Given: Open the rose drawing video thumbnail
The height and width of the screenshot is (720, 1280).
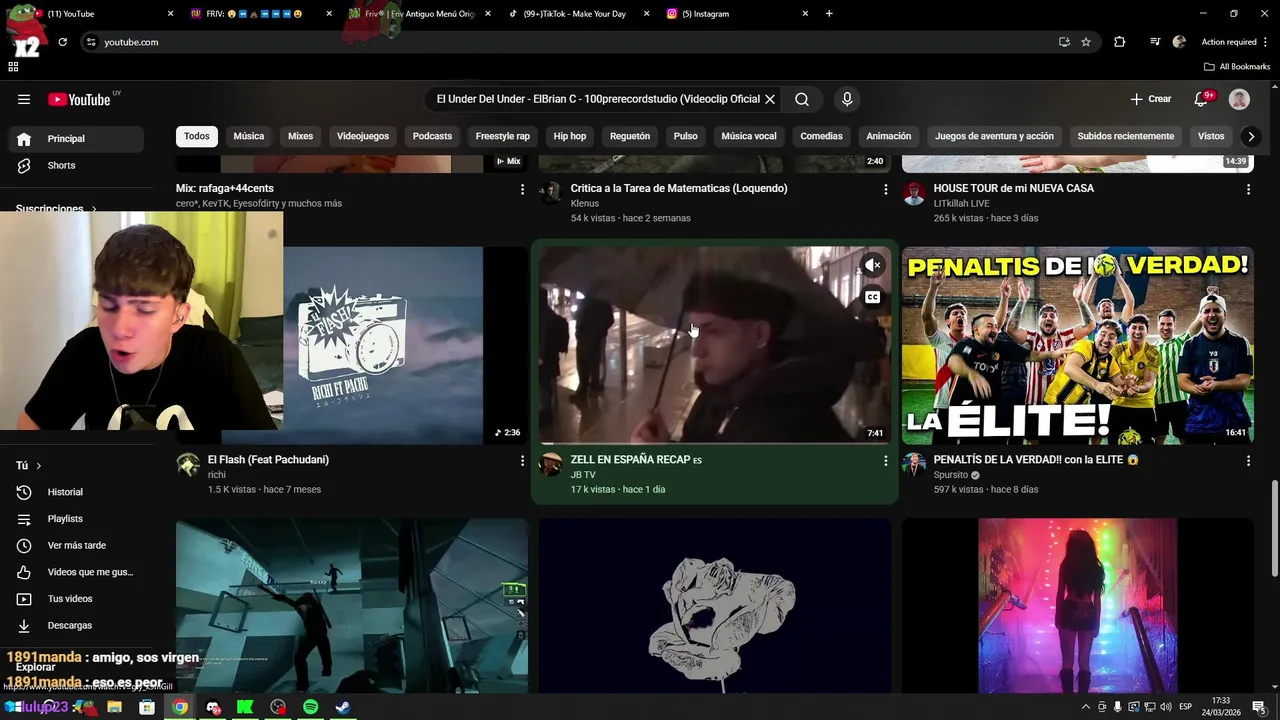Looking at the screenshot, I should coord(714,605).
